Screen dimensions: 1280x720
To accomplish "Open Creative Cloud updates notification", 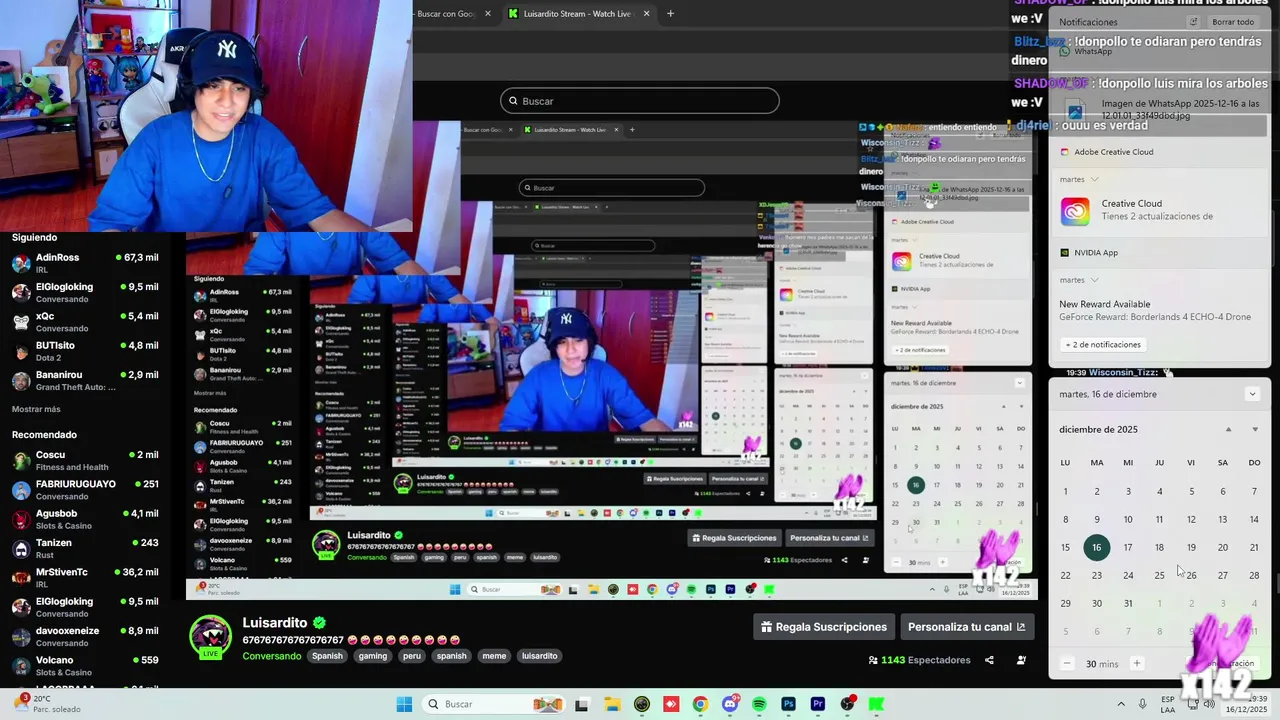I will pyautogui.click(x=1160, y=210).
